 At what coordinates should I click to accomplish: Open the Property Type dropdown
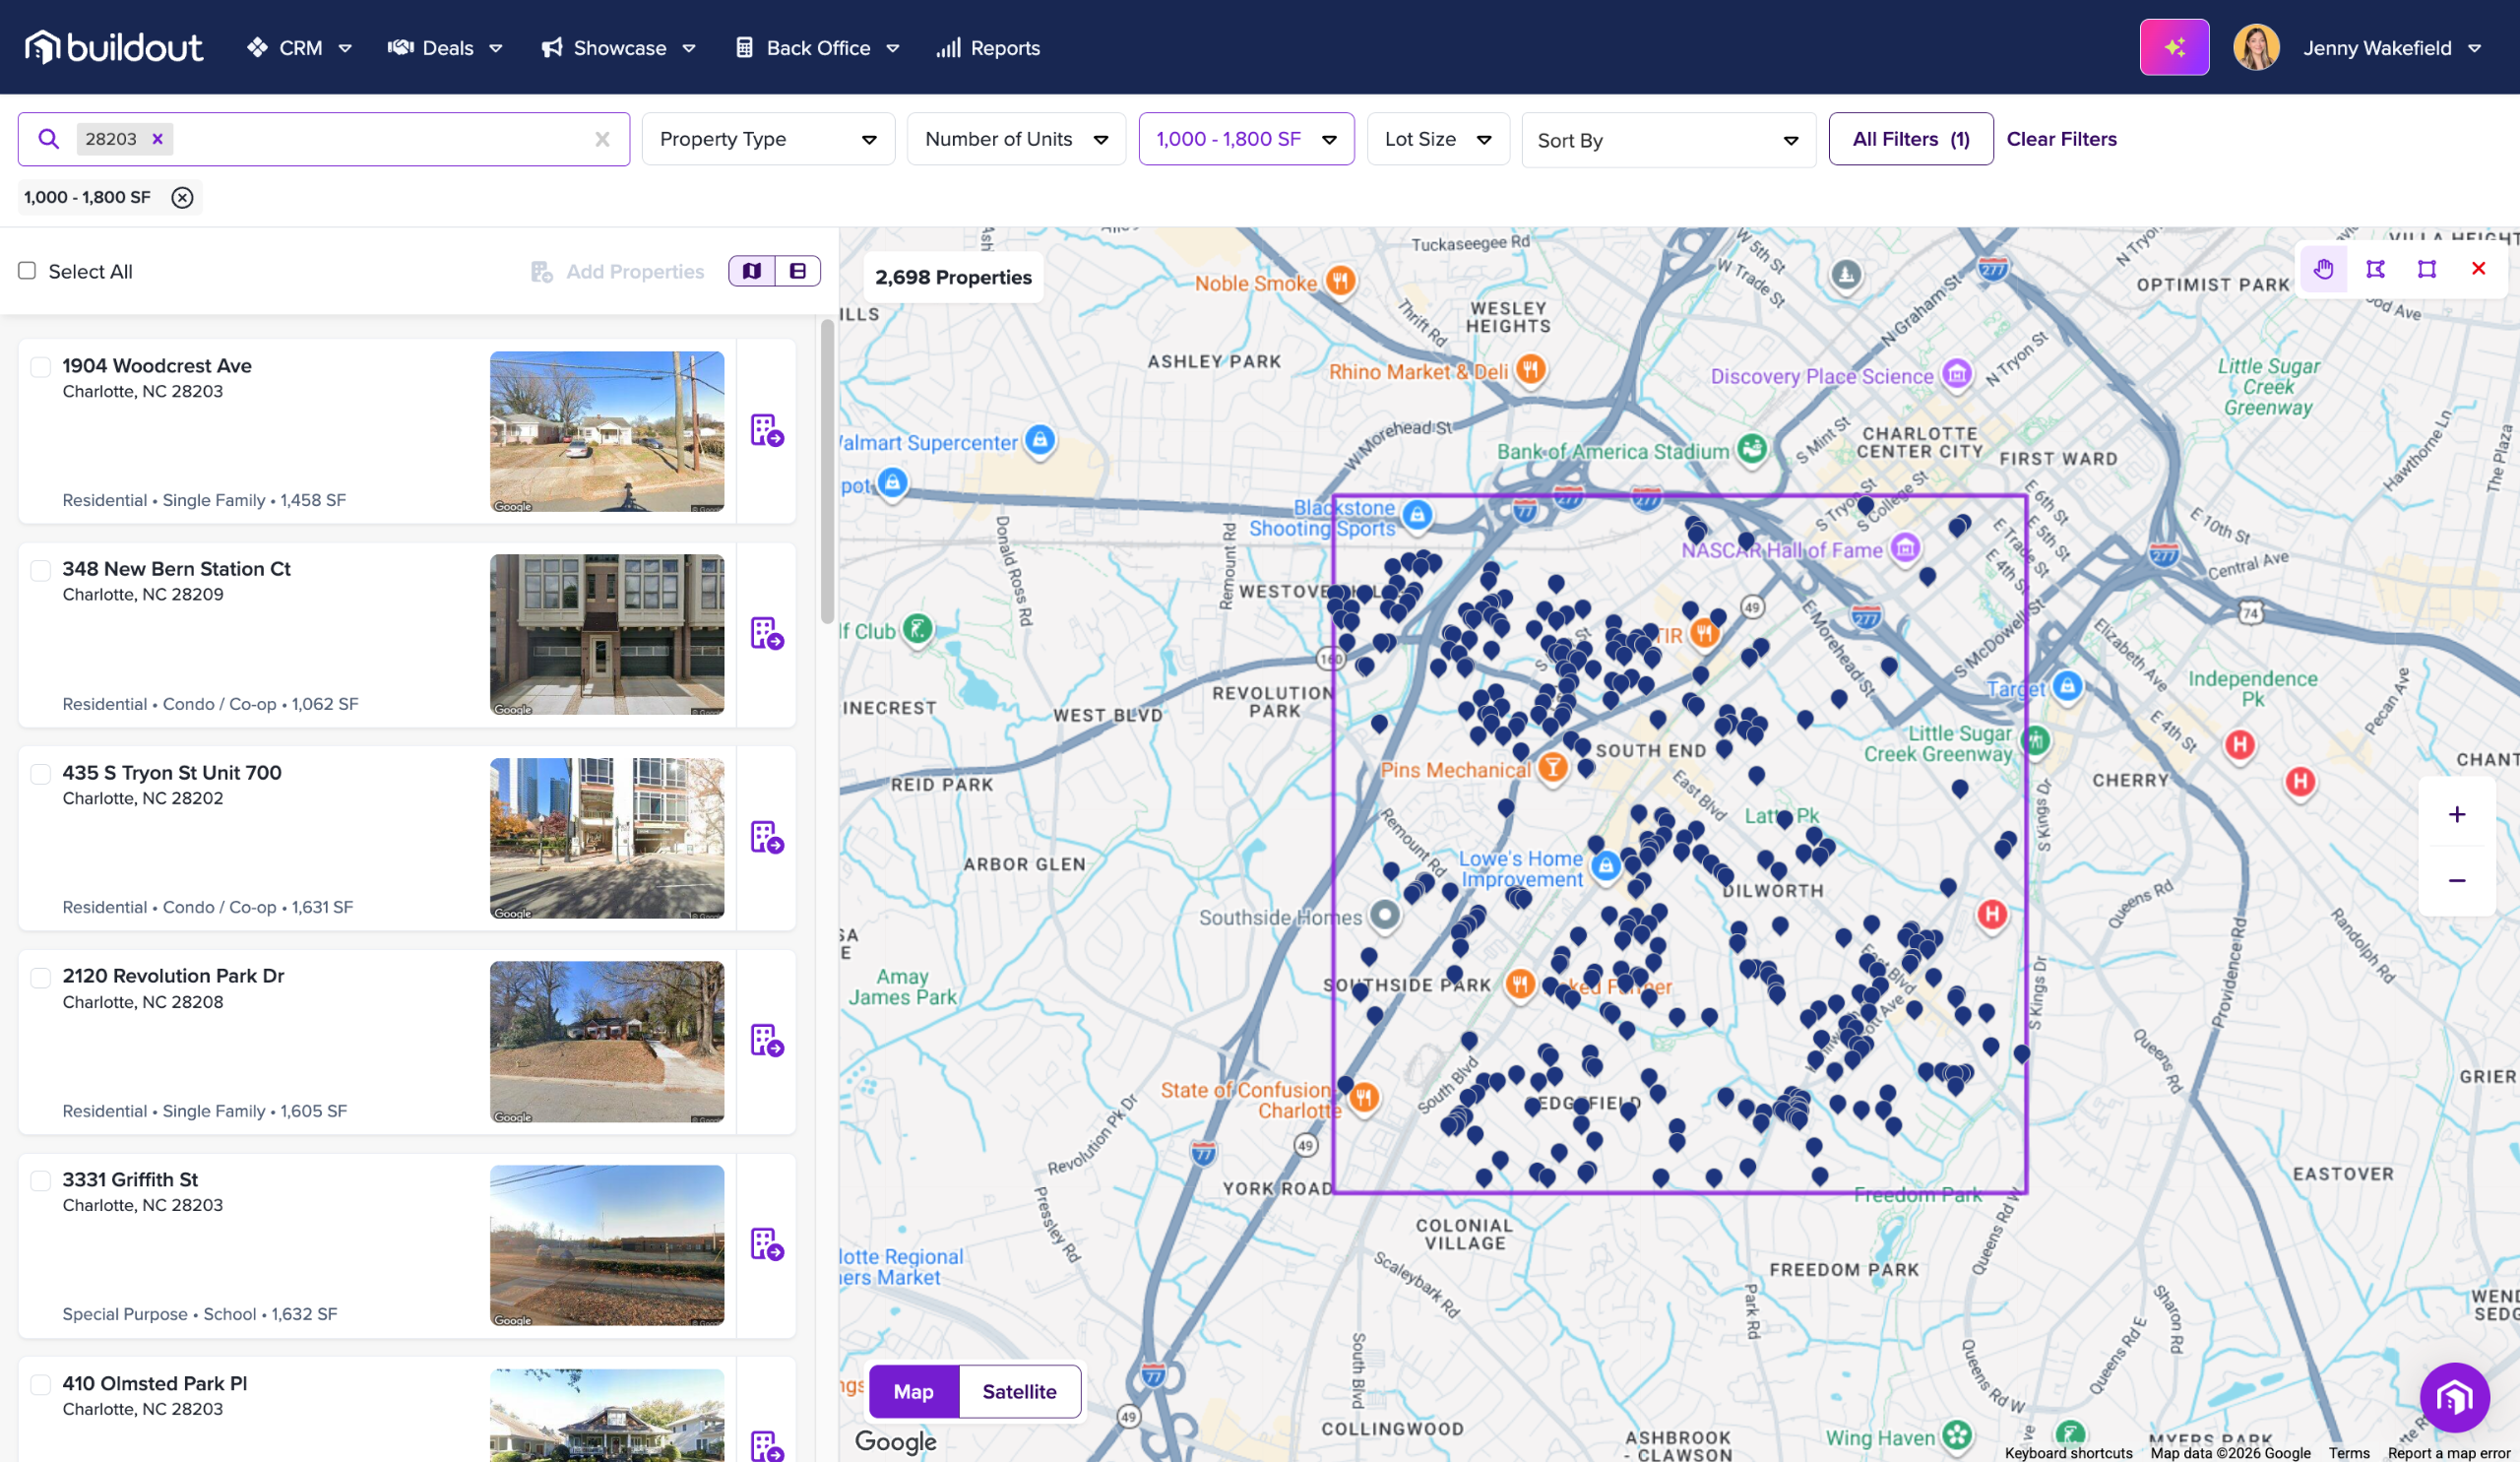pos(768,139)
